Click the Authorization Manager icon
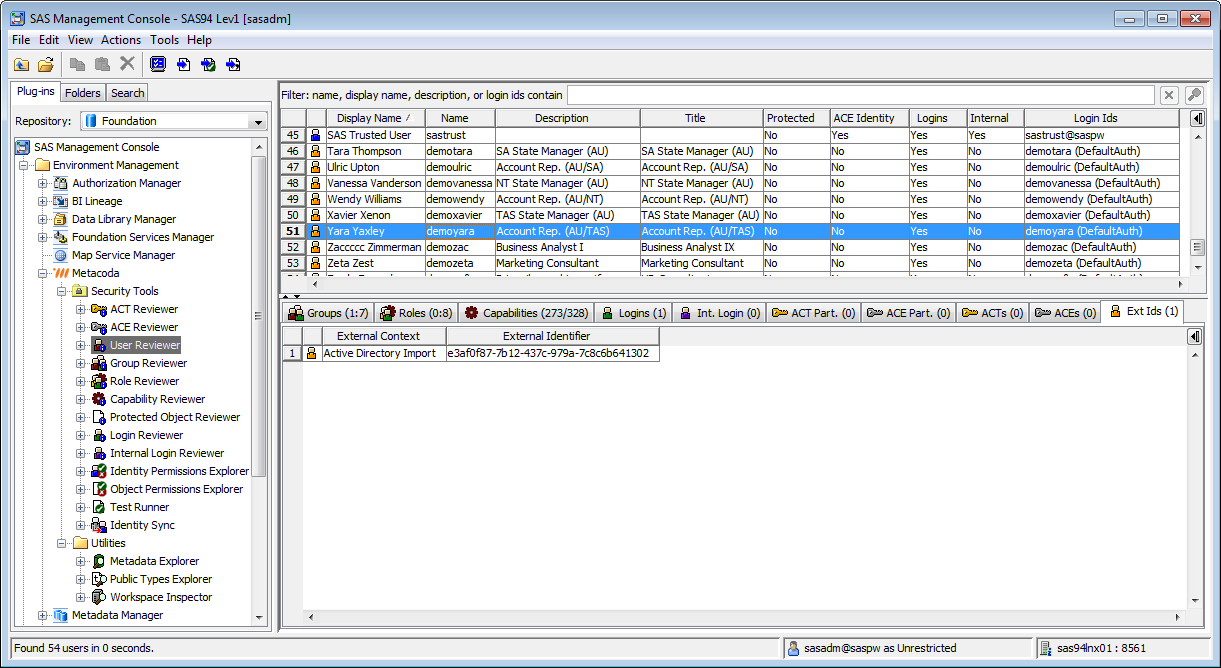 pyautogui.click(x=61, y=183)
